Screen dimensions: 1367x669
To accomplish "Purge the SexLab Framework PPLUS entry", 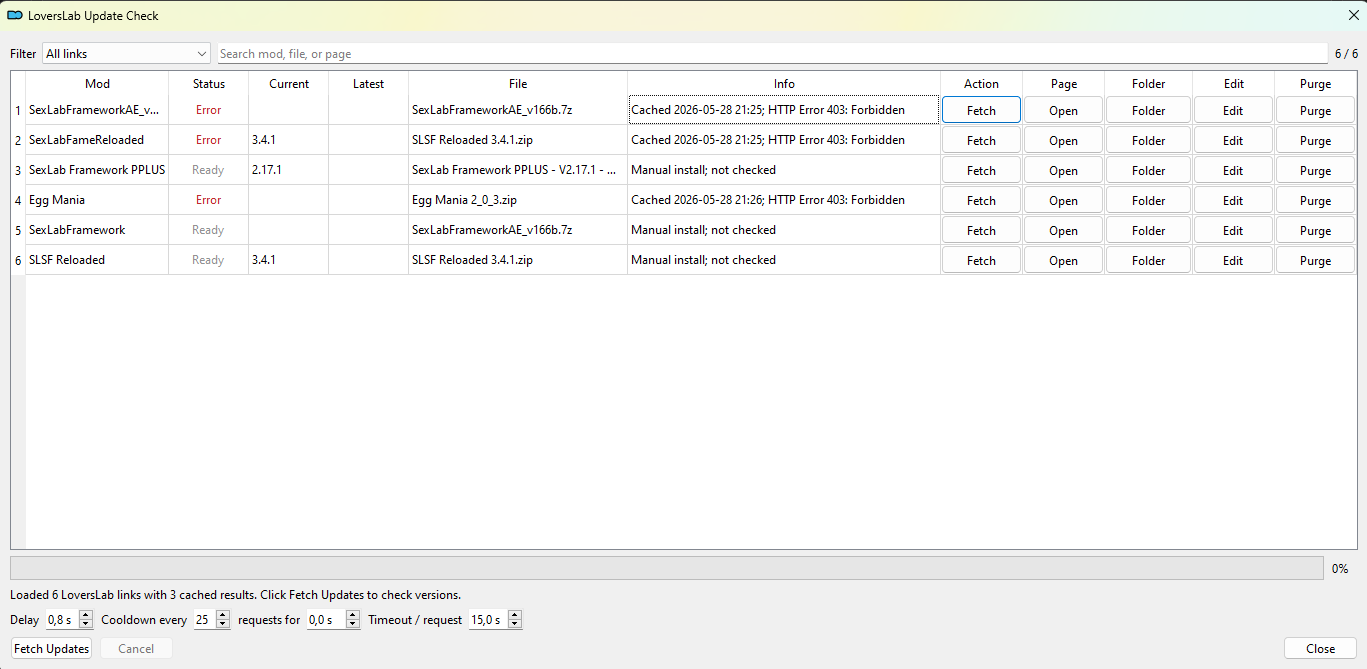I will click(1315, 170).
